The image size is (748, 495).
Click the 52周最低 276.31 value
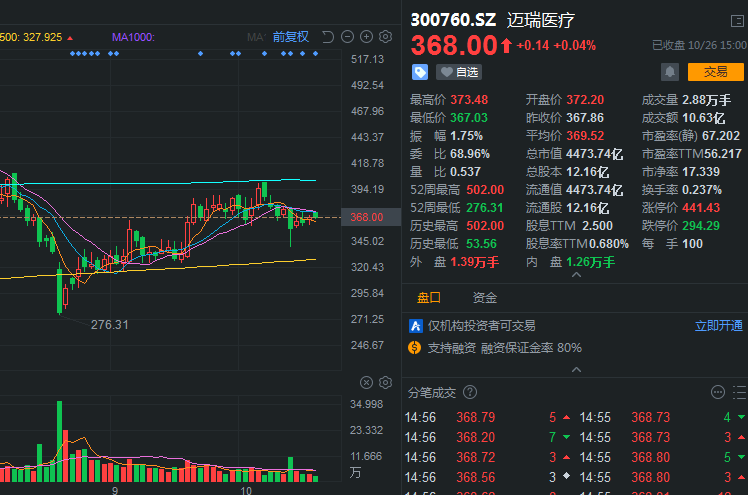pos(485,208)
